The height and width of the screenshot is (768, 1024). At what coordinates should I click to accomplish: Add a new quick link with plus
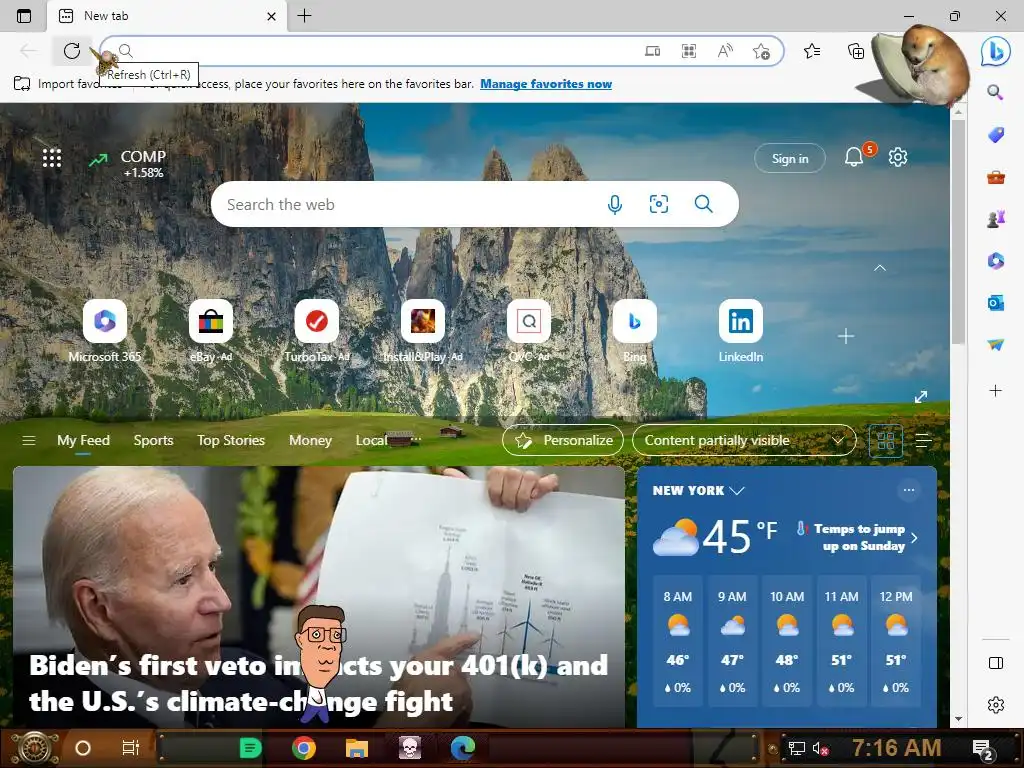(x=846, y=336)
